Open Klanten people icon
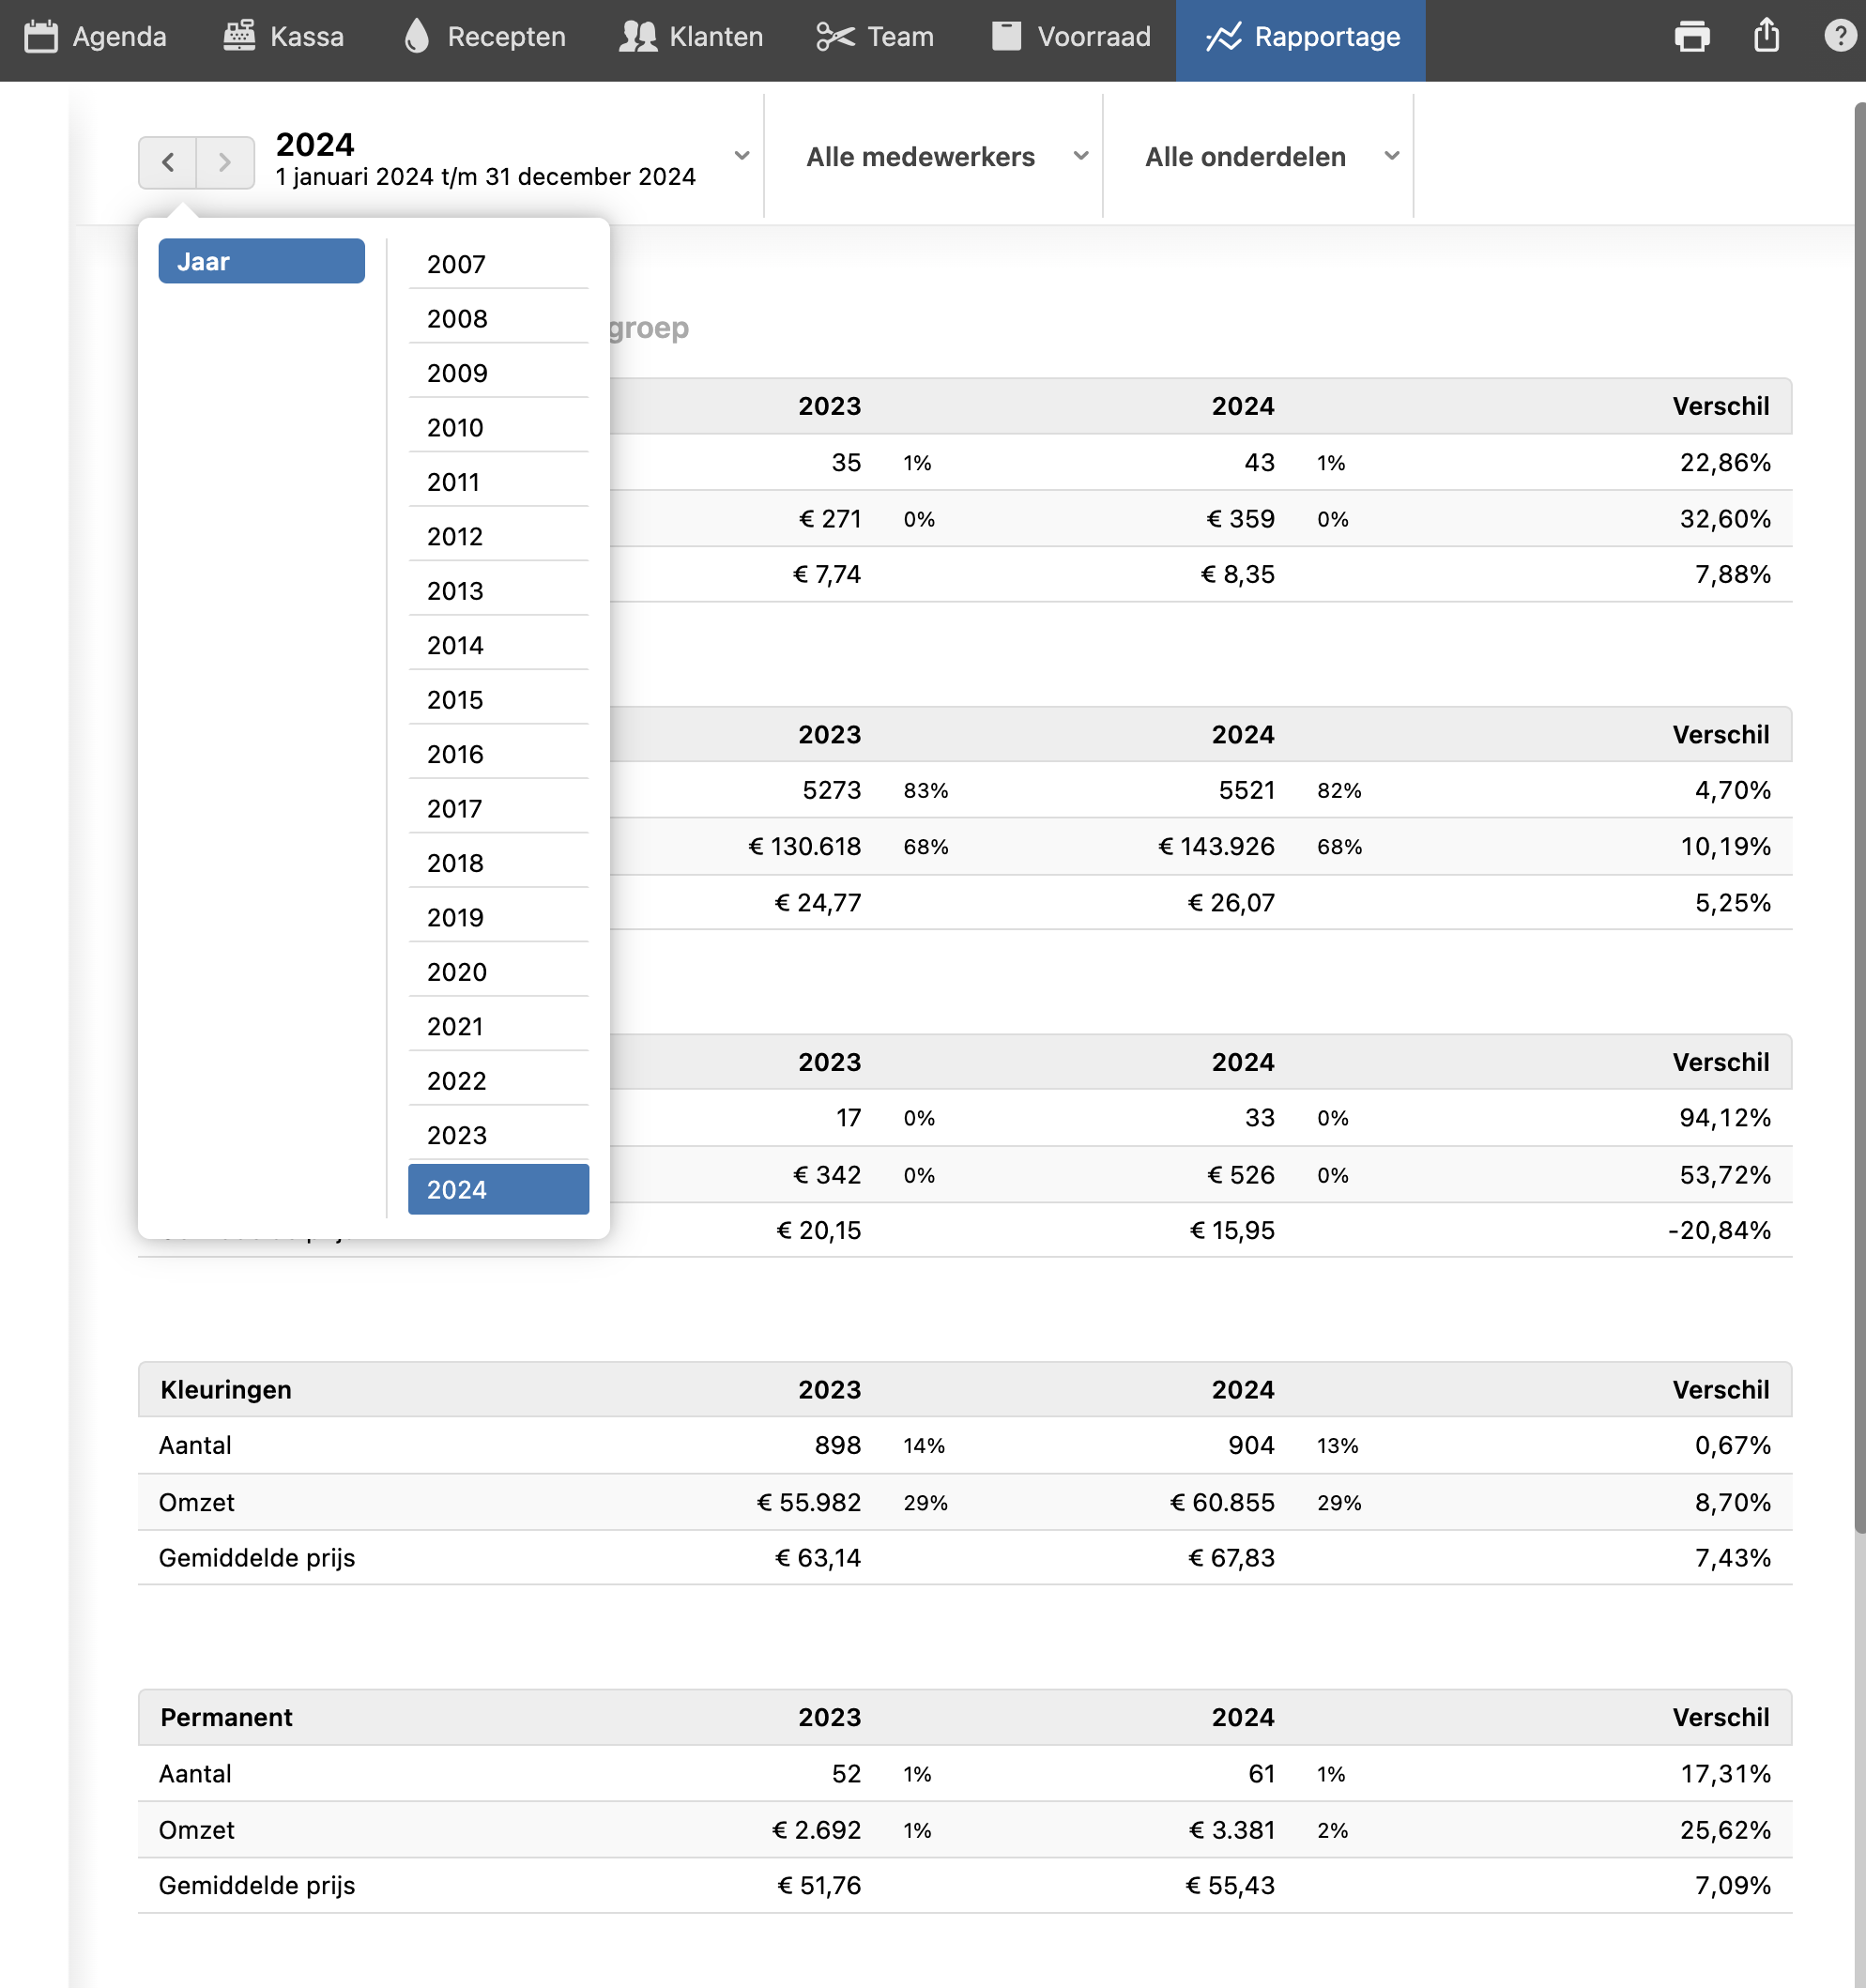 tap(637, 37)
